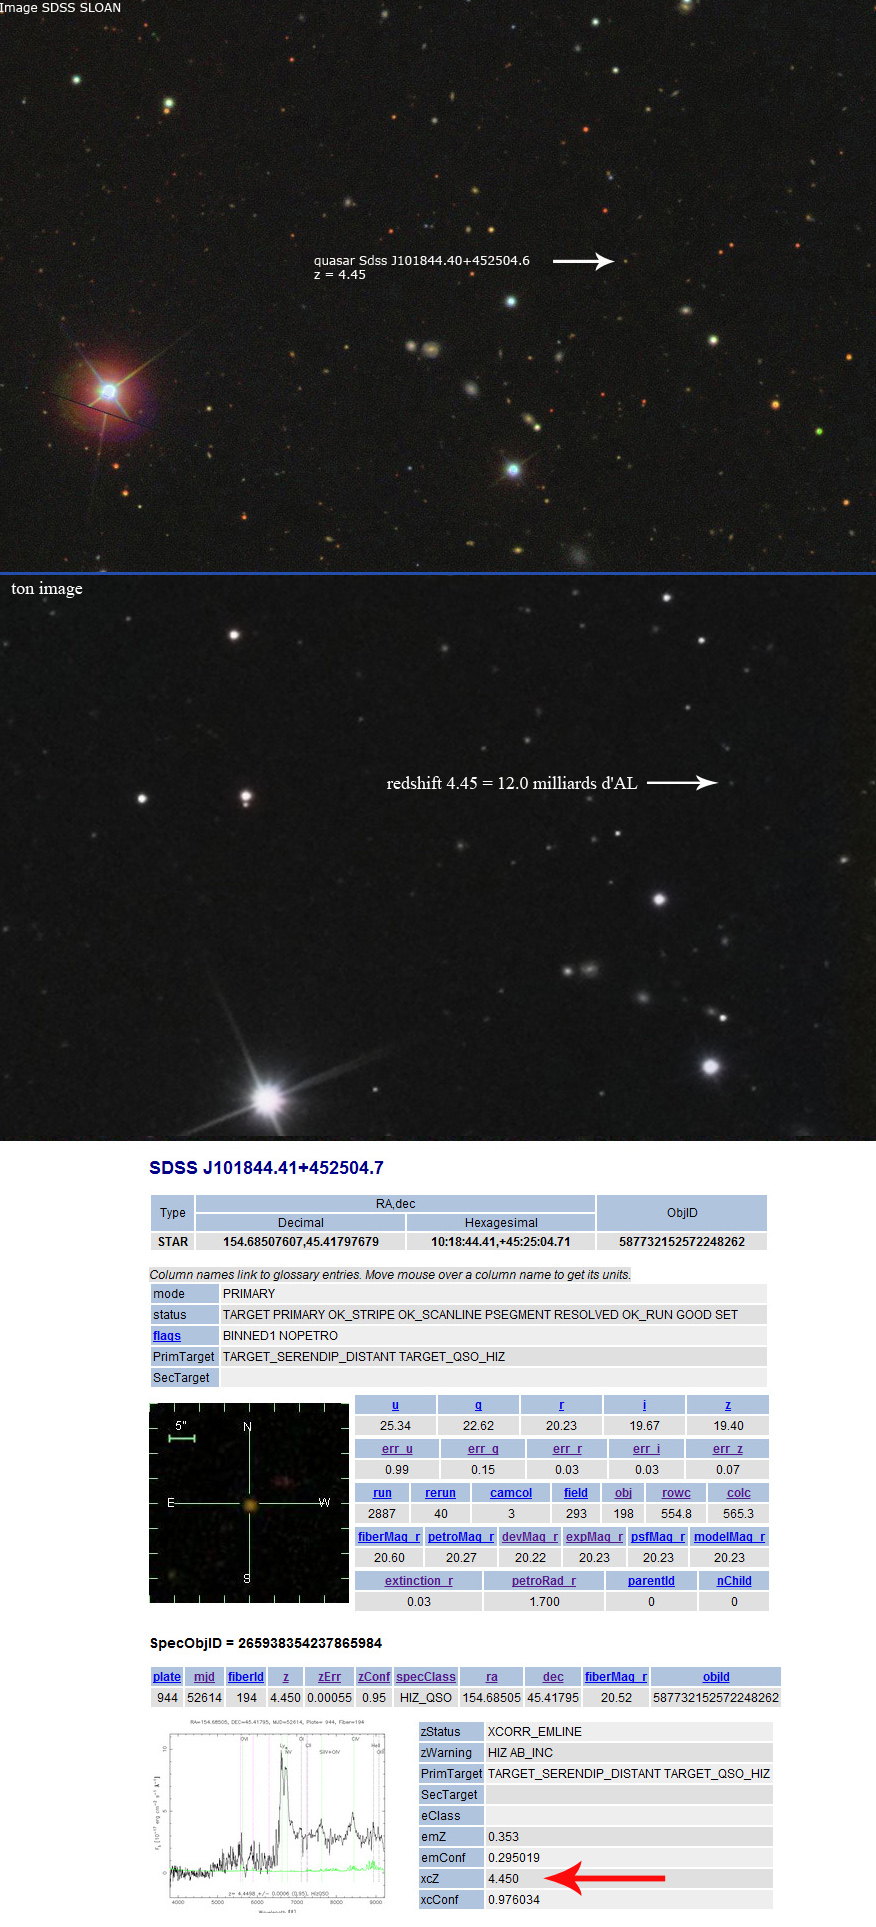
Task: Open the mjd column link
Action: 204,1677
